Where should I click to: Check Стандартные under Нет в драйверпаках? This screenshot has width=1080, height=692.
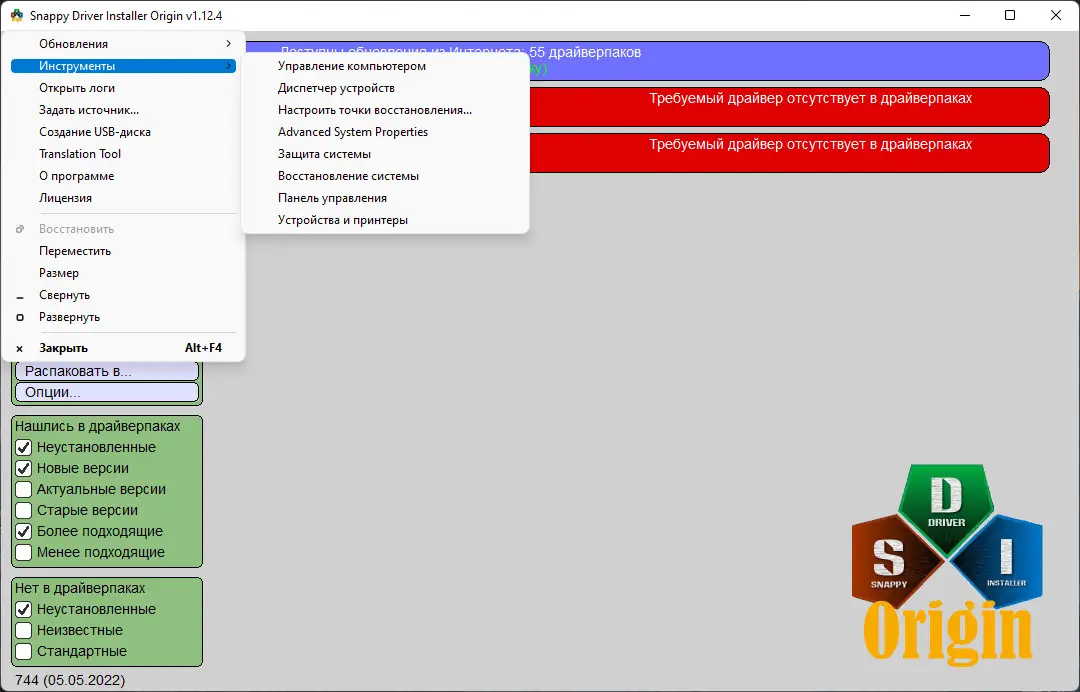(x=23, y=651)
